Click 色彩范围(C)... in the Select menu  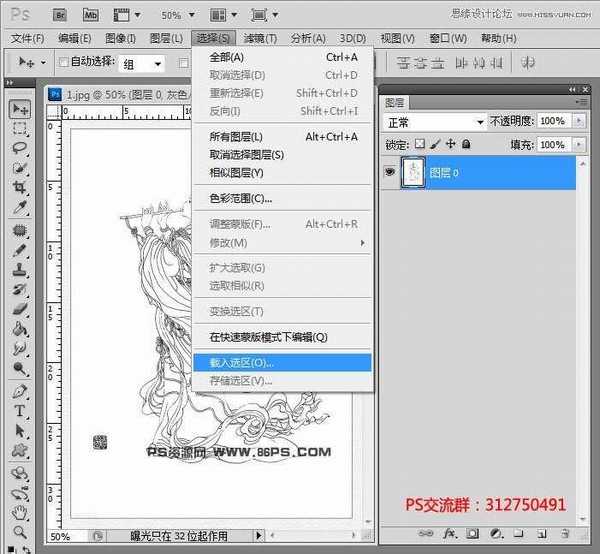[240, 198]
